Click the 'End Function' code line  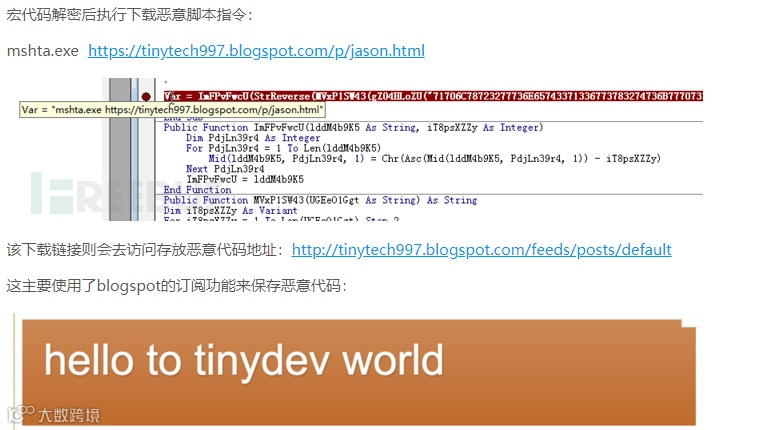[x=197, y=190]
